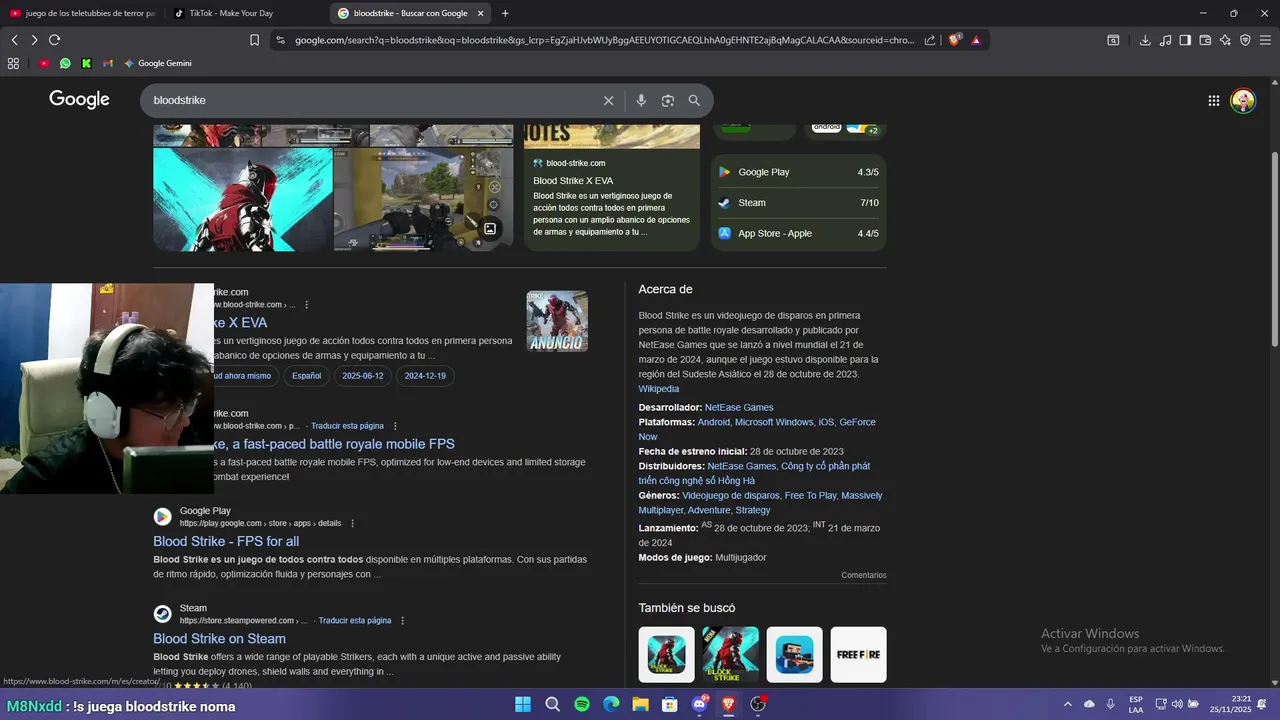The image size is (1280, 720).
Task: Open the Google Play 4.3/5 rating row
Action: tap(798, 172)
